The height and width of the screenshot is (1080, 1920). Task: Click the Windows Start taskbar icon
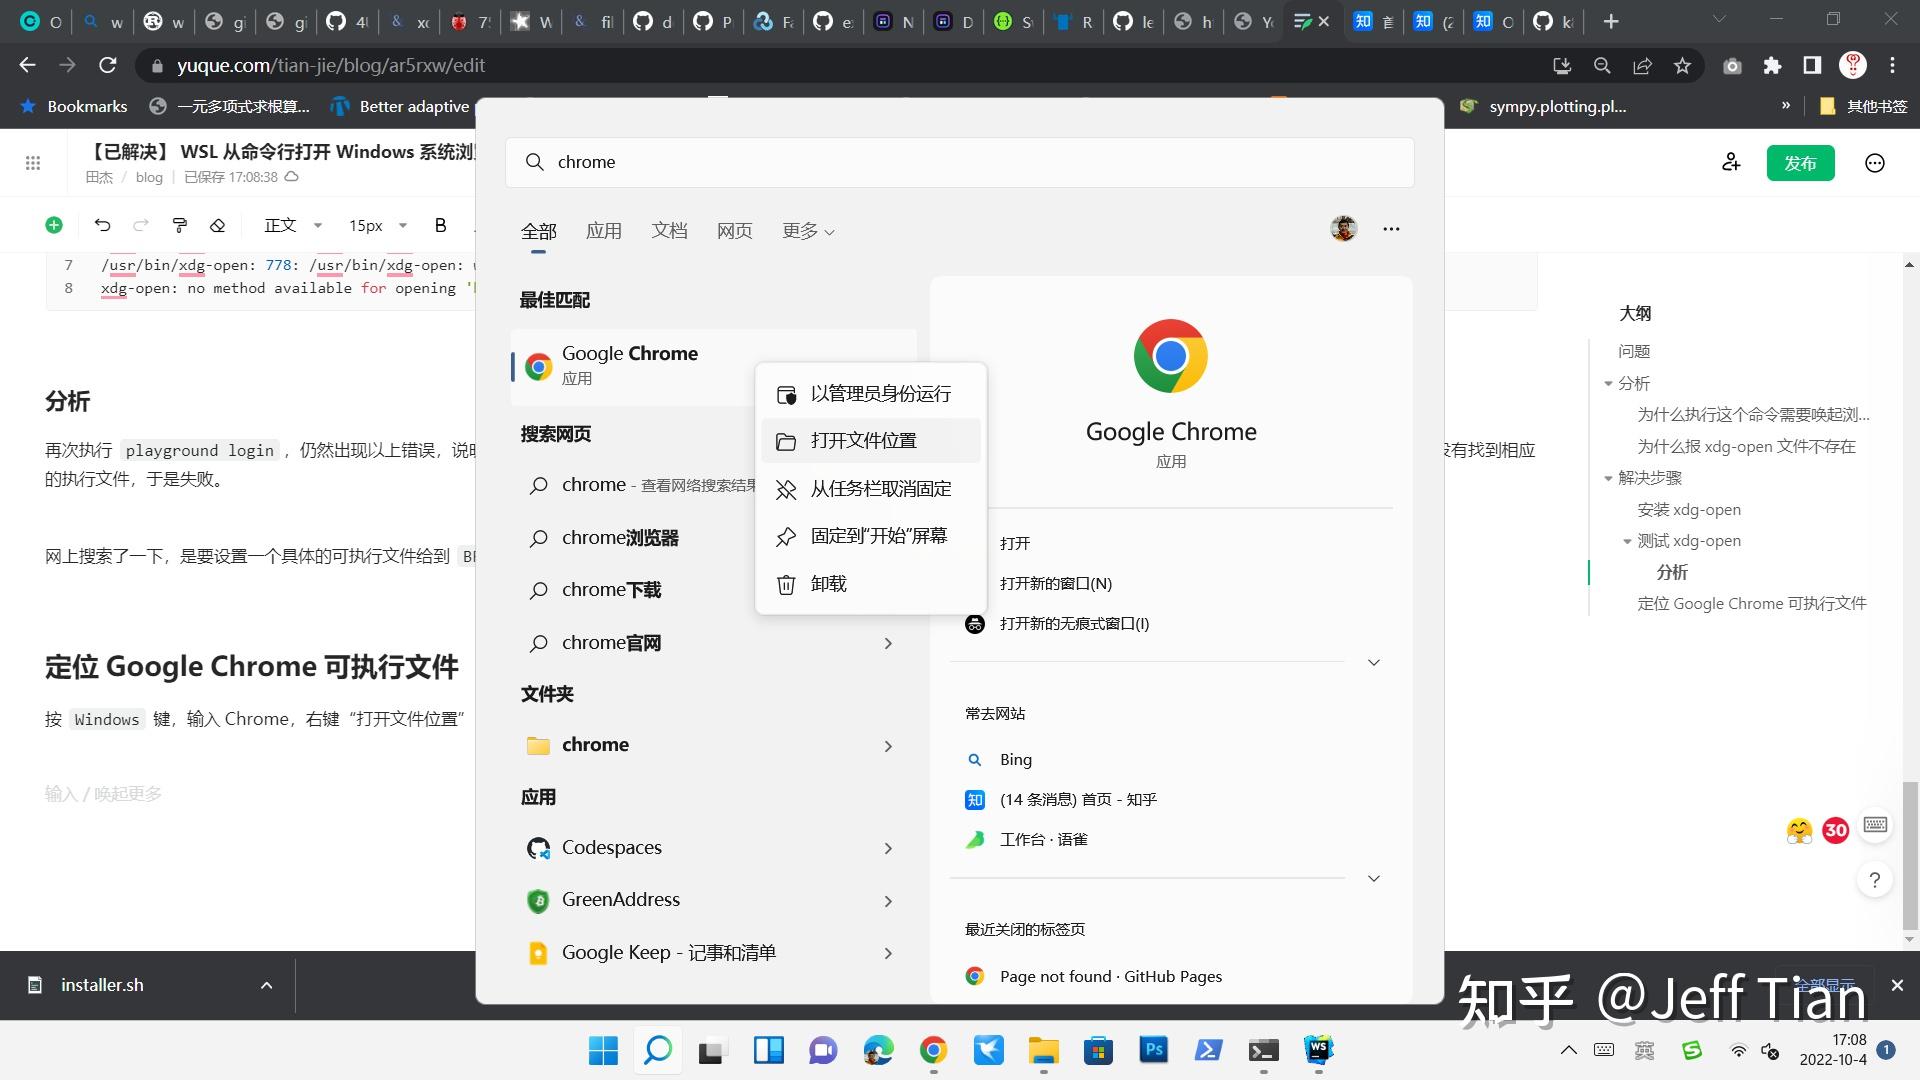[603, 1050]
